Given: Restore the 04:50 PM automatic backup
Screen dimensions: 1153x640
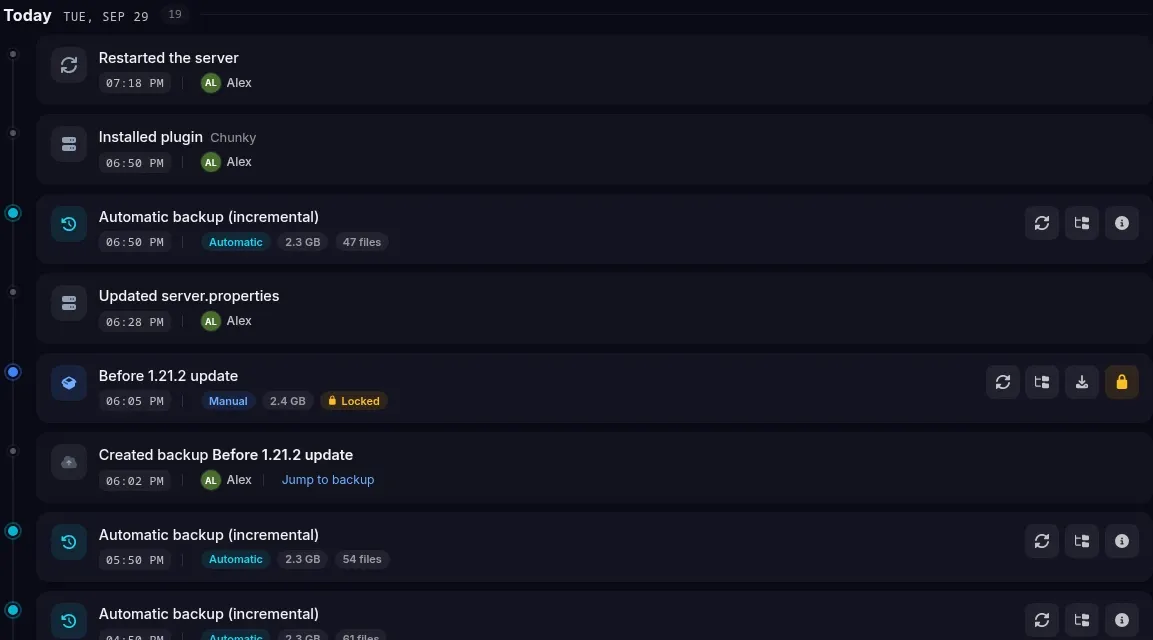Looking at the screenshot, I should pos(1042,620).
